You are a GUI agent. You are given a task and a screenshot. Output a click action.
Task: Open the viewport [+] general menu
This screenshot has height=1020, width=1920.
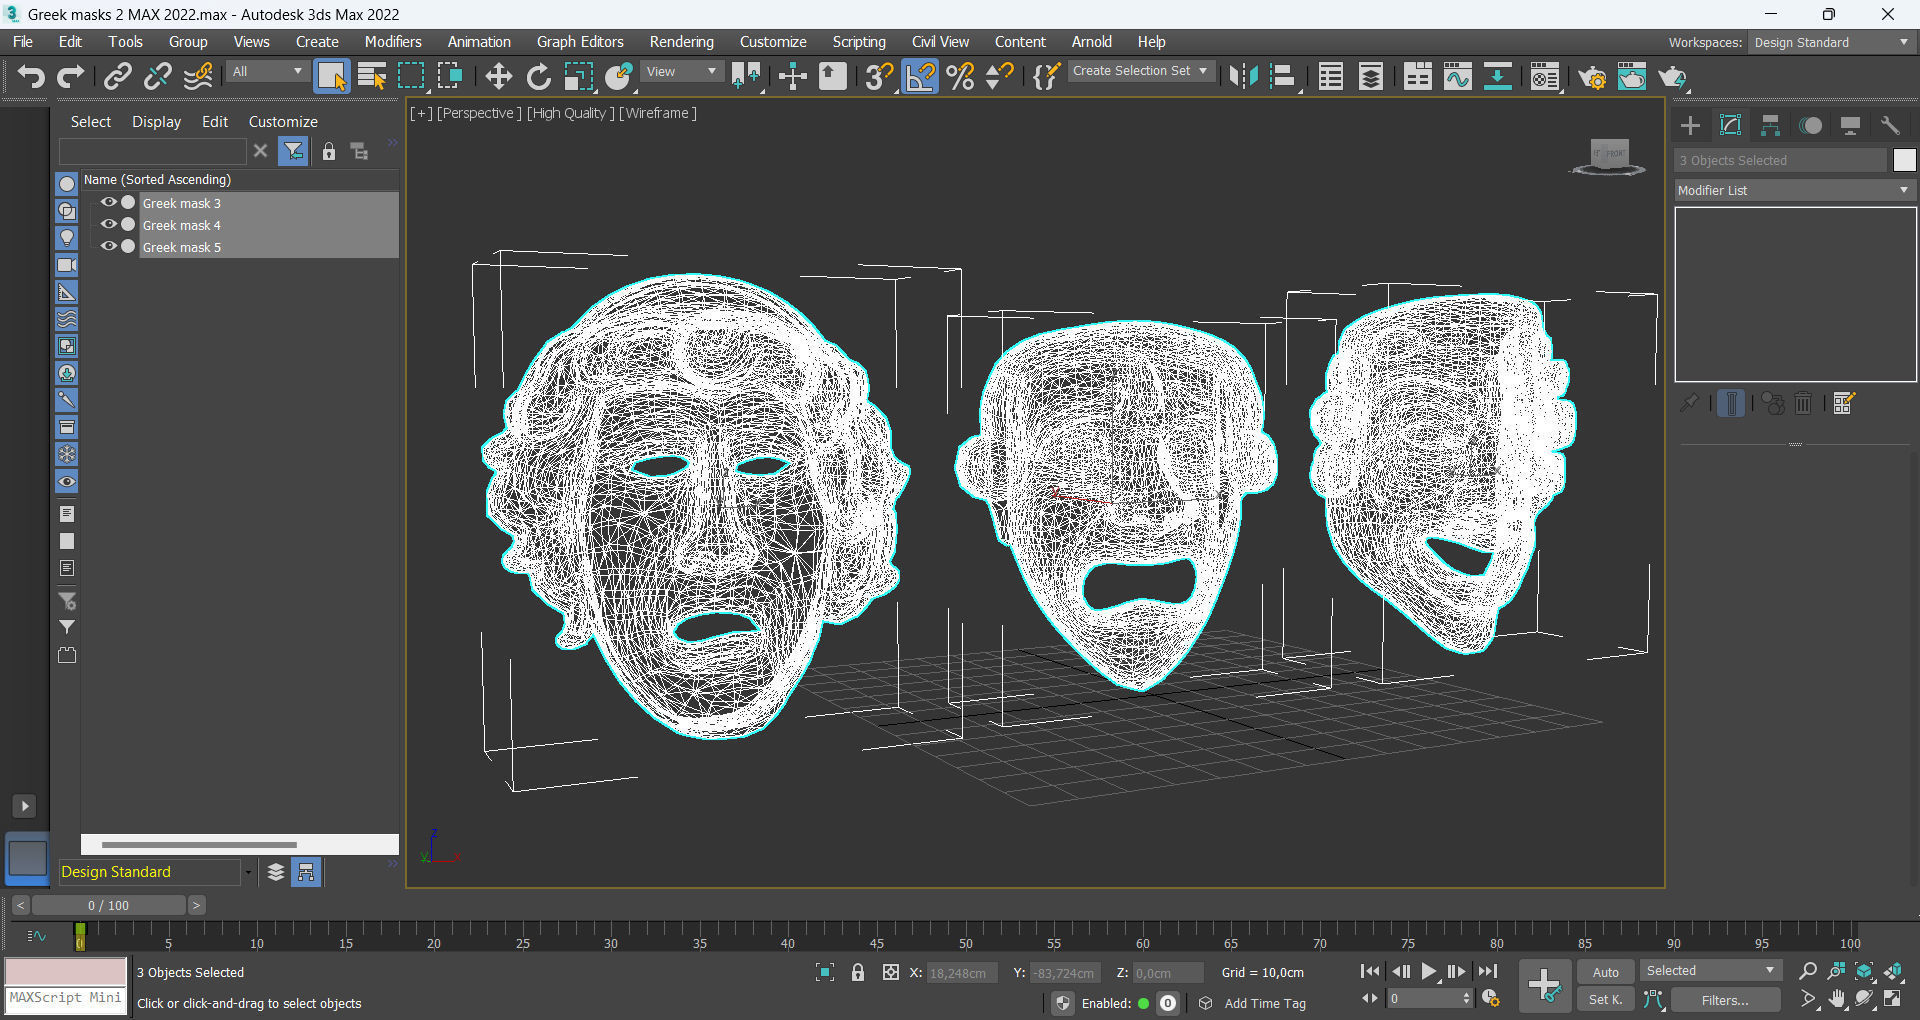coord(421,113)
